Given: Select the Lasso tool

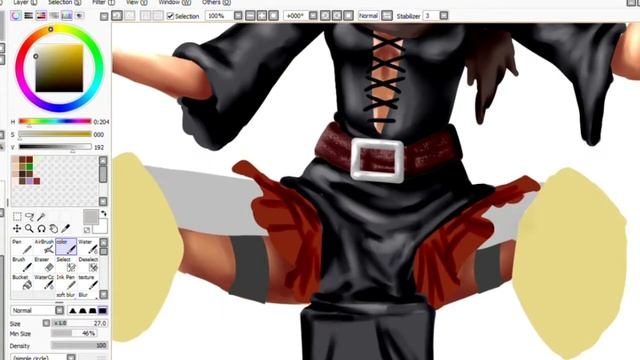Looking at the screenshot, I should [x=29, y=216].
